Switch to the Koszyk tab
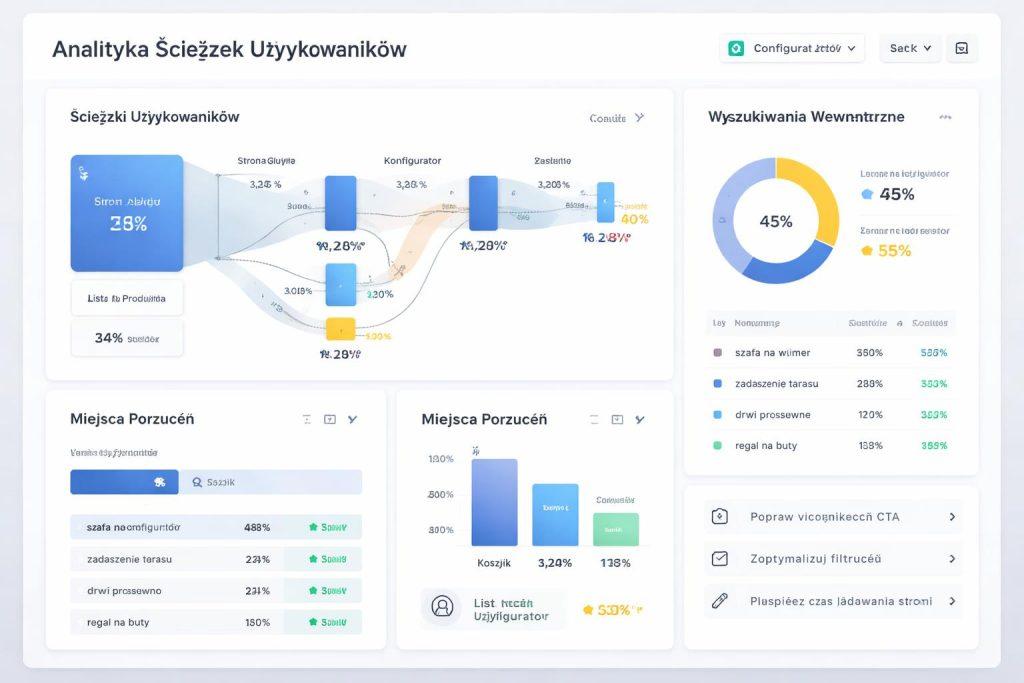The image size is (1024, 683). (270, 482)
